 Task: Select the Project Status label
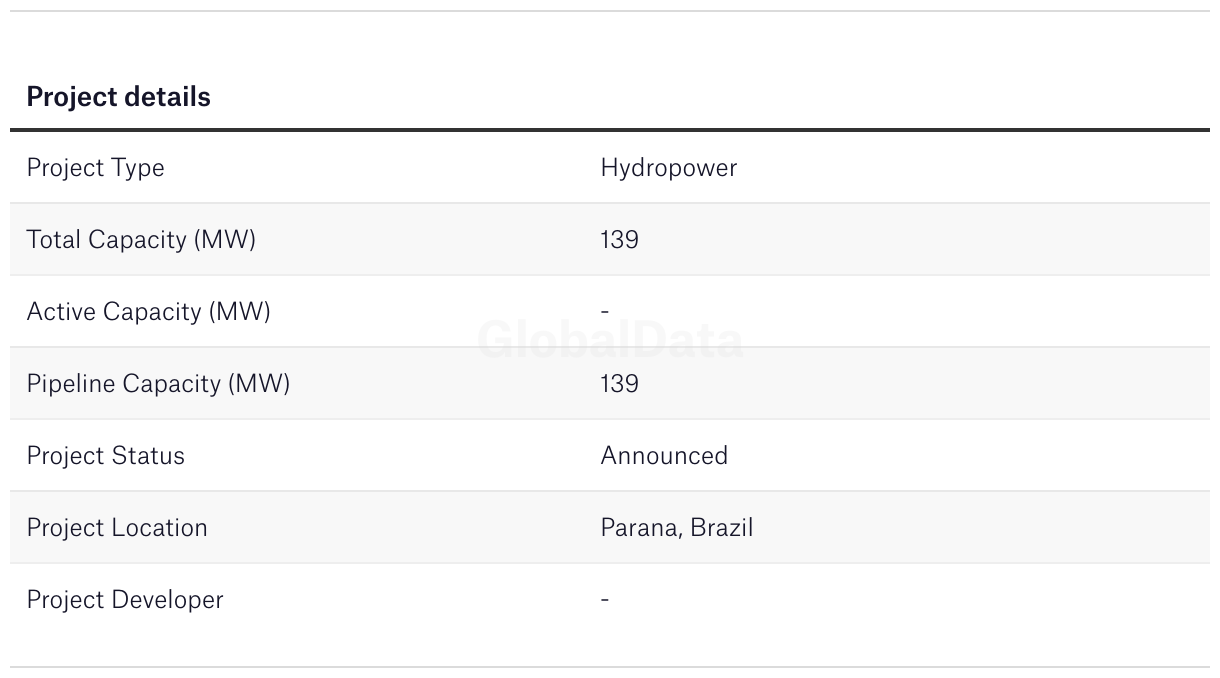click(x=106, y=456)
